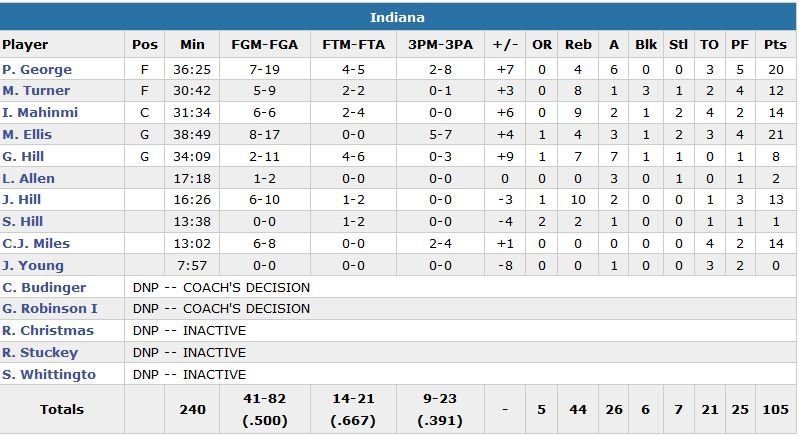Click the Reb column header
Screen dimensions: 799x436
click(x=578, y=45)
